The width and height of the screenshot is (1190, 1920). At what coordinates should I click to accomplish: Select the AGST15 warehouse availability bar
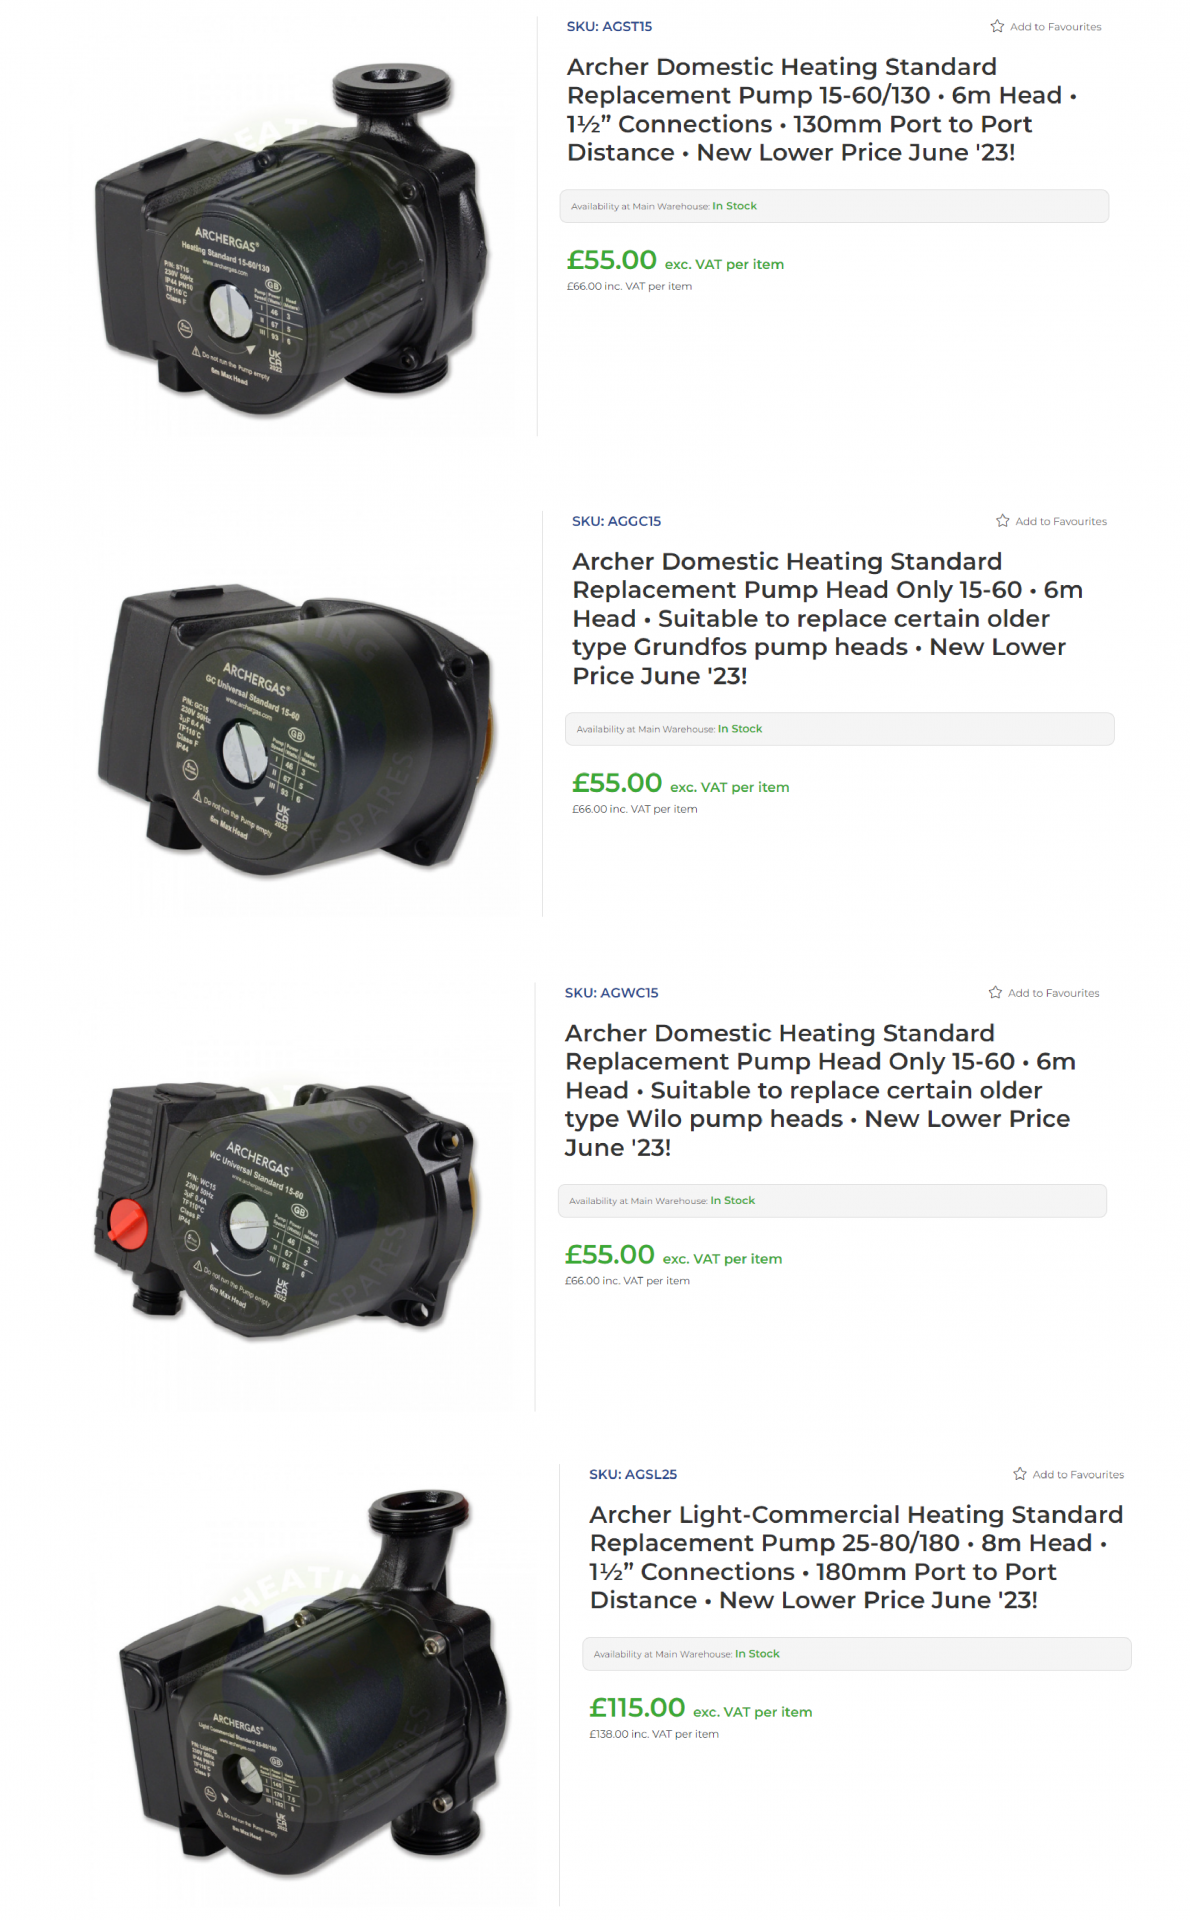[834, 206]
